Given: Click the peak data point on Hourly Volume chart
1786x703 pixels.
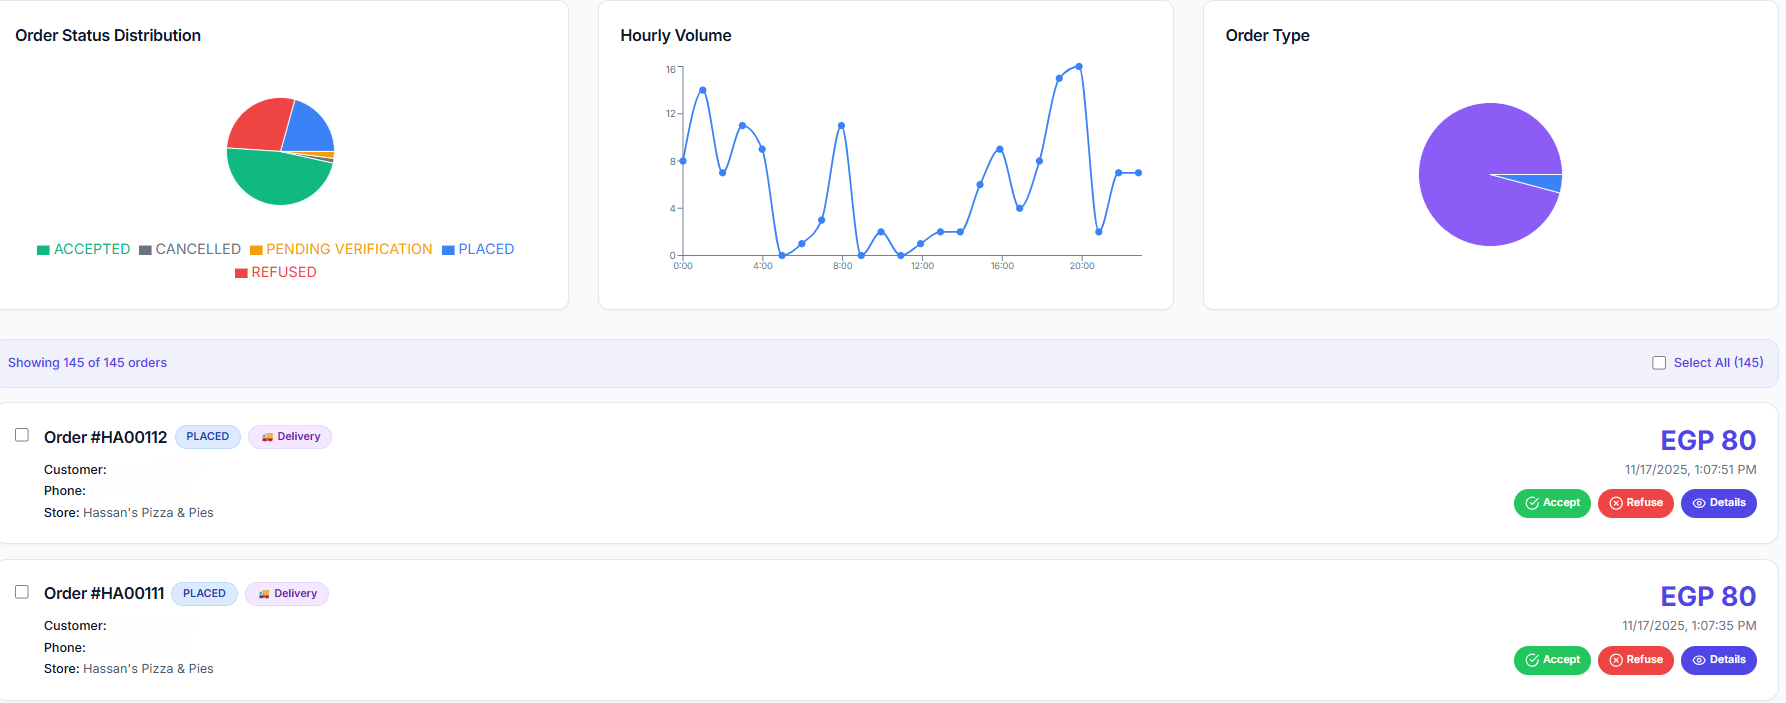Looking at the screenshot, I should [x=1079, y=67].
